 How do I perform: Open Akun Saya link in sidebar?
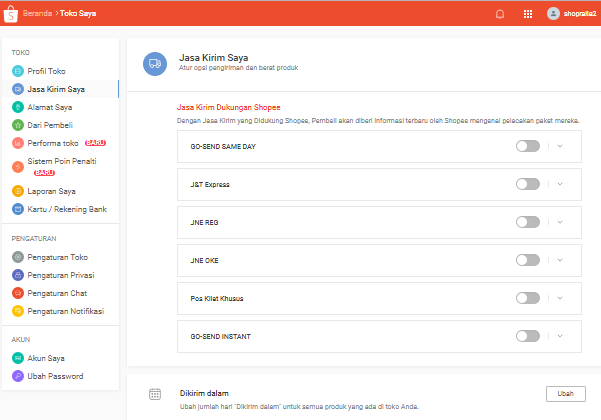[46, 358]
